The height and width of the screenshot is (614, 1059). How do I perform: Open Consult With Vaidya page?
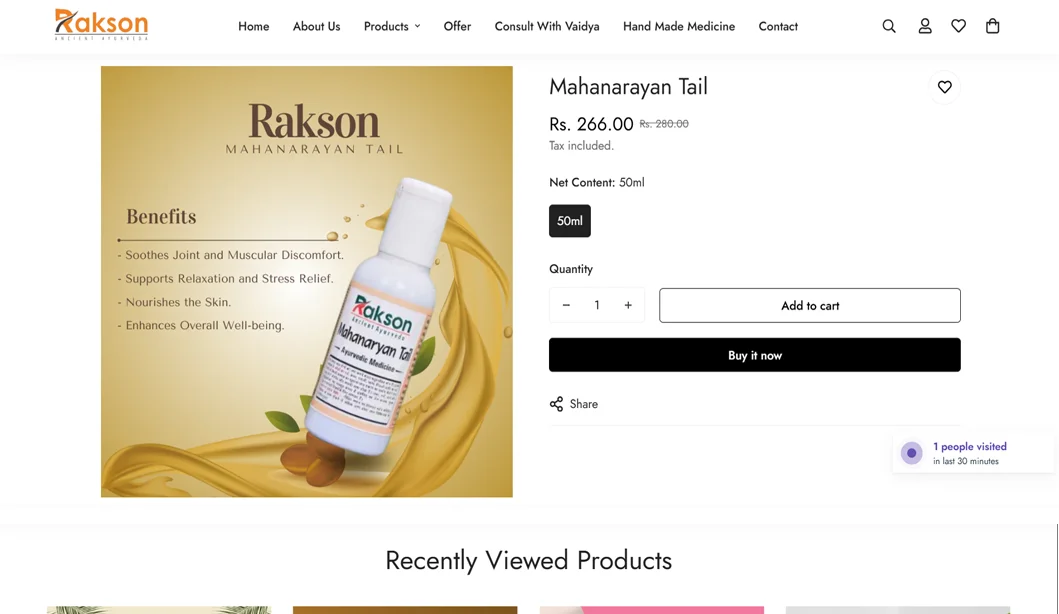pos(546,26)
